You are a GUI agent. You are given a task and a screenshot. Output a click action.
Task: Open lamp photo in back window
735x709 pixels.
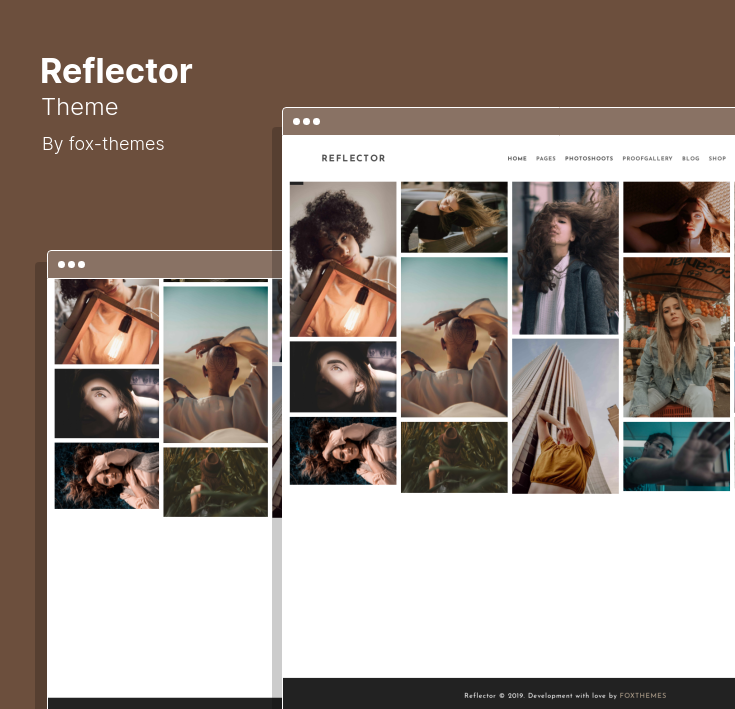tap(107, 321)
